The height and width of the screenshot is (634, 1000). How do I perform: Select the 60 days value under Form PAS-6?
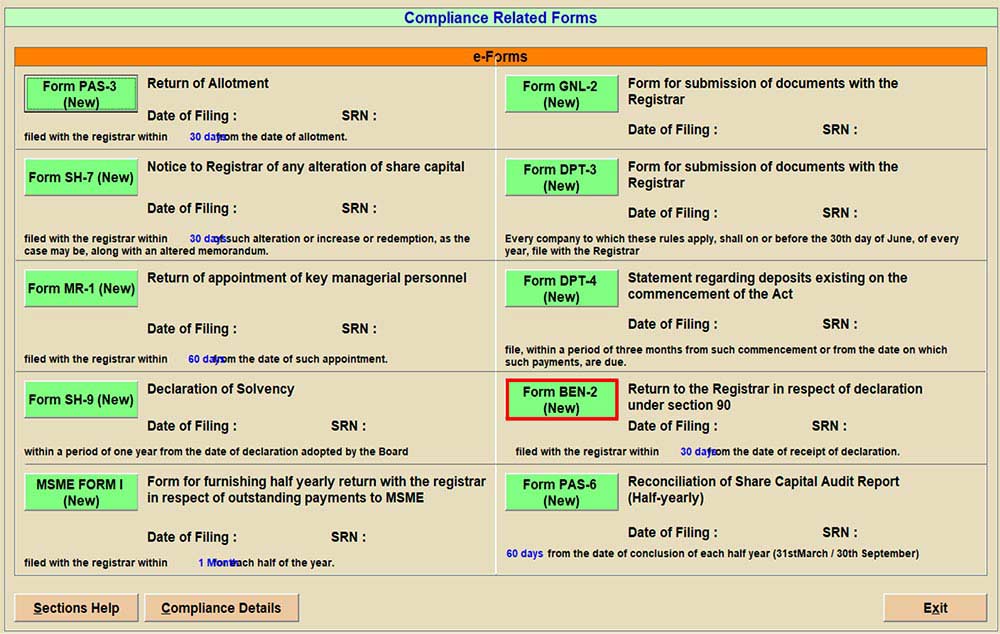pyautogui.click(x=524, y=553)
